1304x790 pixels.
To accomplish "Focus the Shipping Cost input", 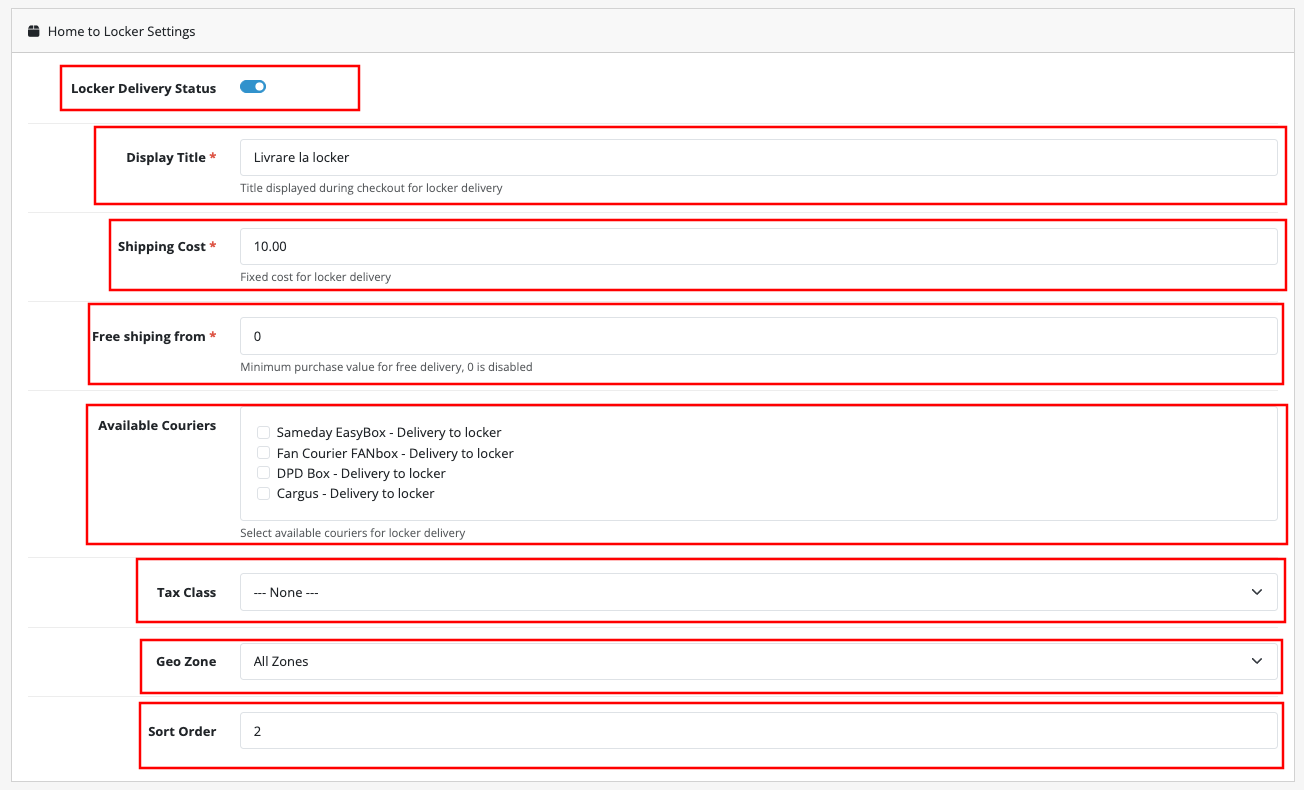I will coord(759,246).
